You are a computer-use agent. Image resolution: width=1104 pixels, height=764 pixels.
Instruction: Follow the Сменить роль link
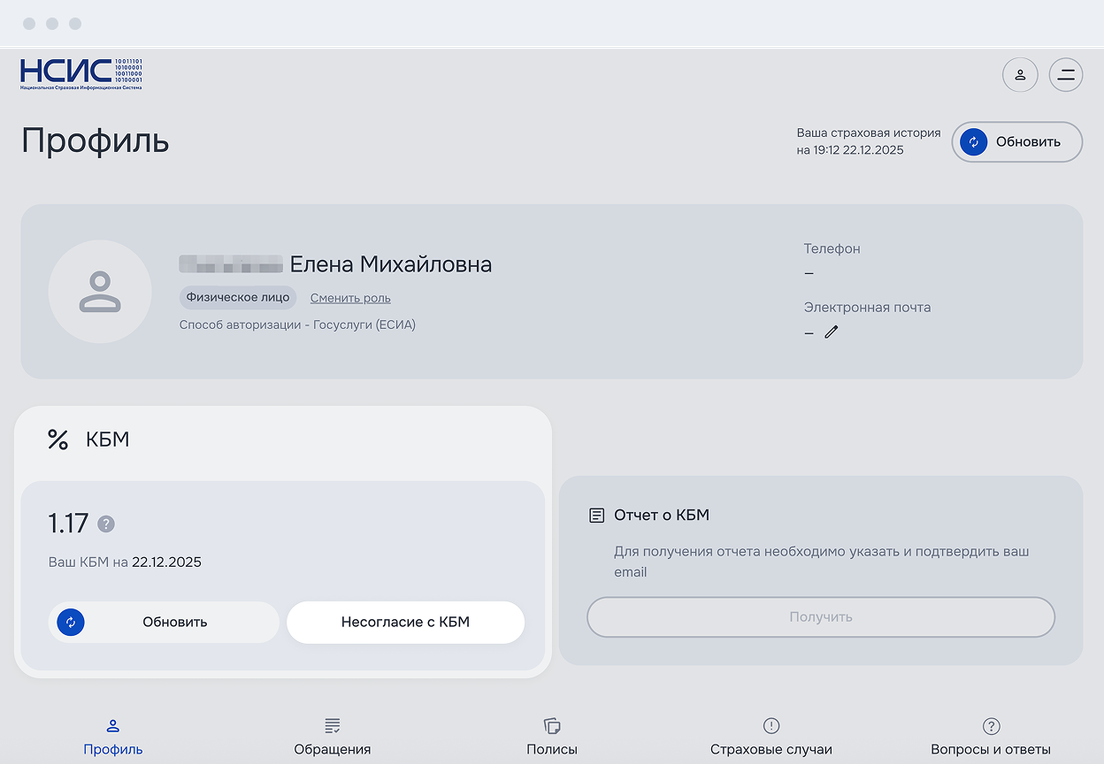pos(350,298)
